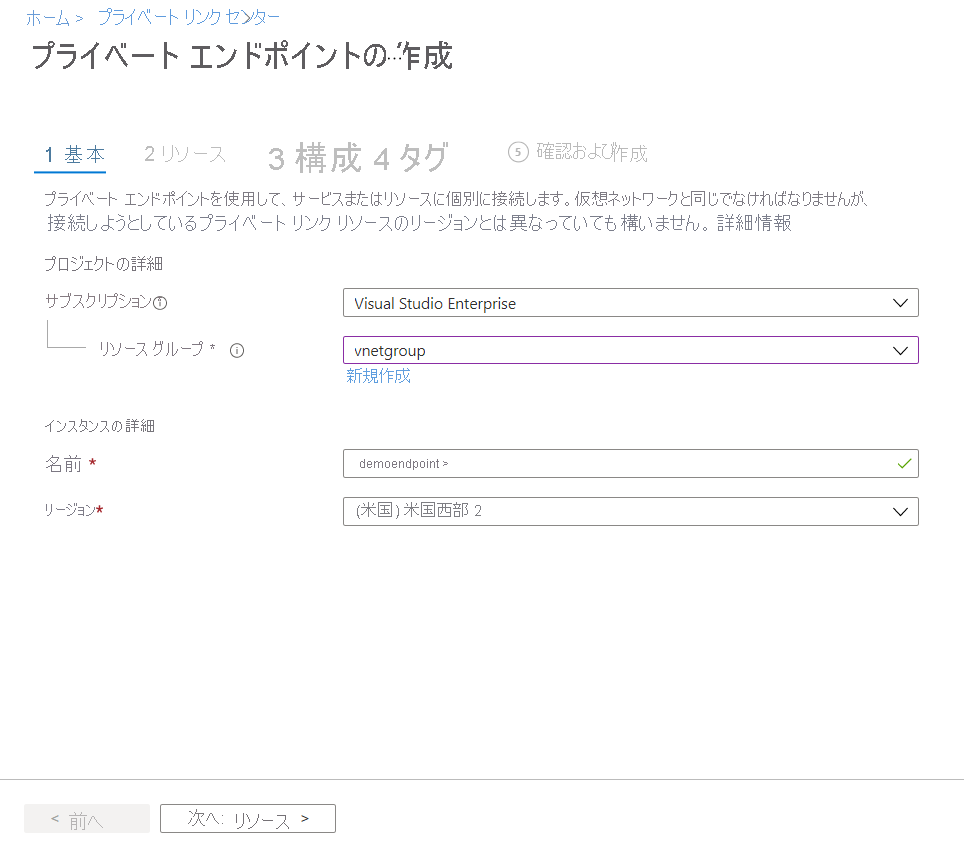964x857 pixels.
Task: Click the 新規作成 link
Action: [x=378, y=376]
